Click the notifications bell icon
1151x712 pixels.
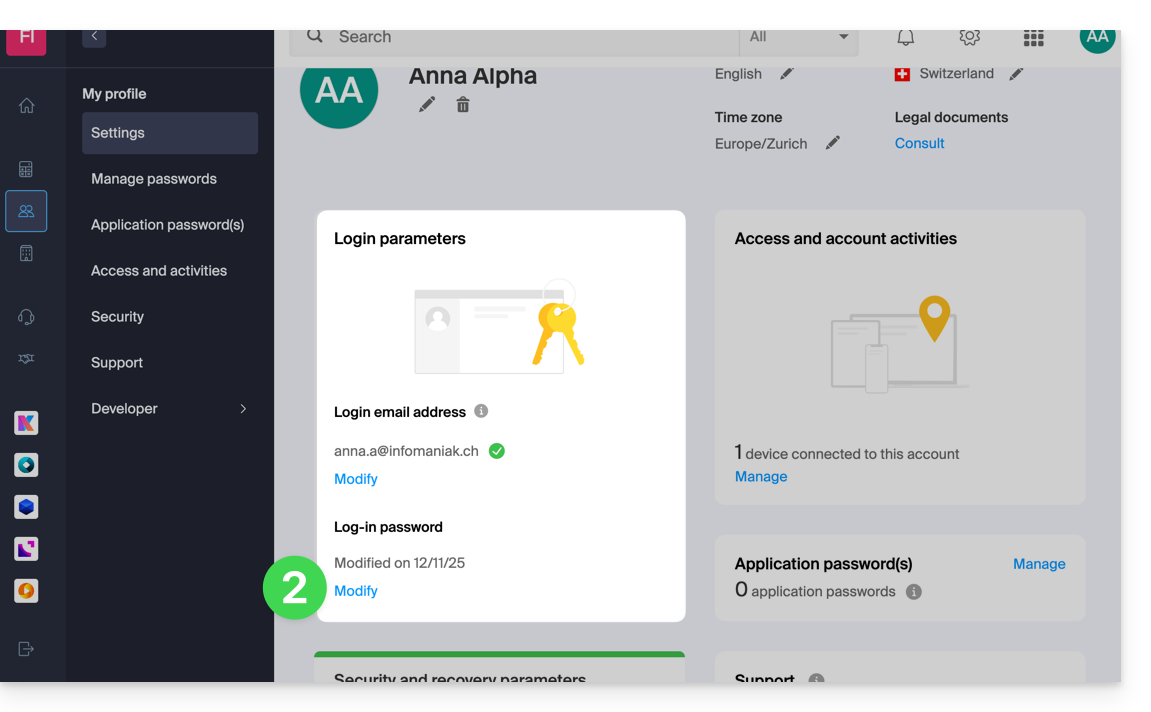click(905, 37)
